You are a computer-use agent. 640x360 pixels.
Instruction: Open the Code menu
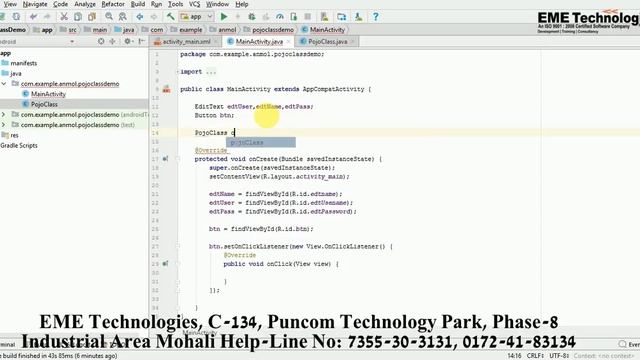coord(60,4)
